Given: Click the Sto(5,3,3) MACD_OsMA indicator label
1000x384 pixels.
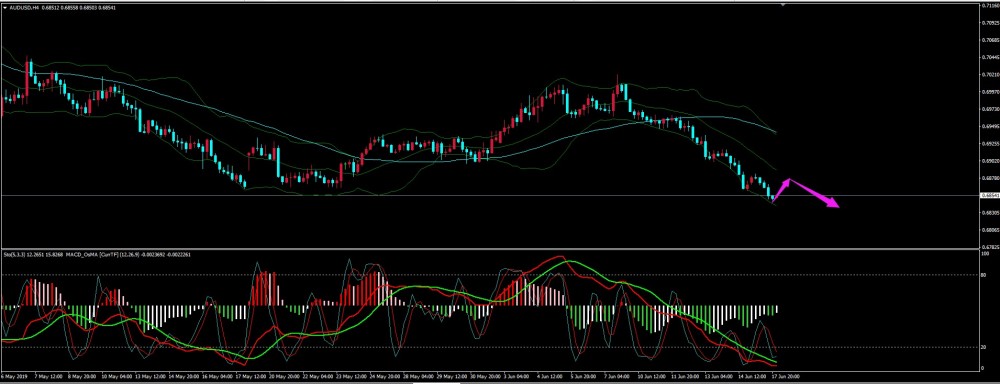Looking at the screenshot, I should [97, 255].
